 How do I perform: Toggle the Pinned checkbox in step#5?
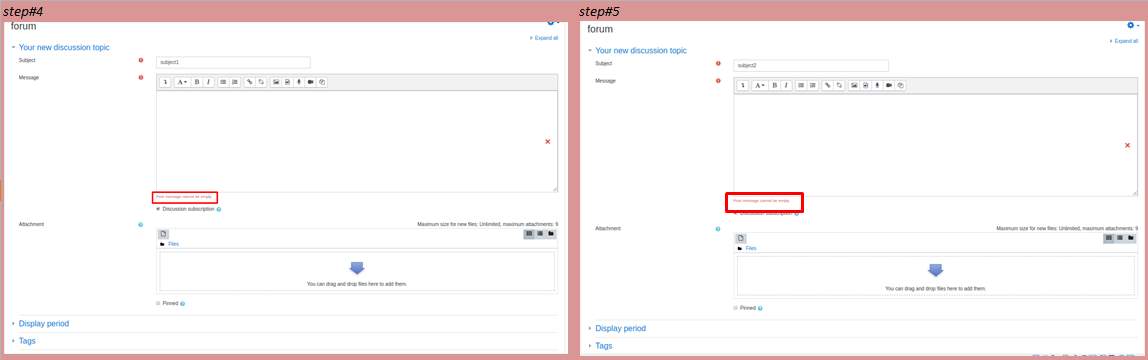click(x=736, y=308)
